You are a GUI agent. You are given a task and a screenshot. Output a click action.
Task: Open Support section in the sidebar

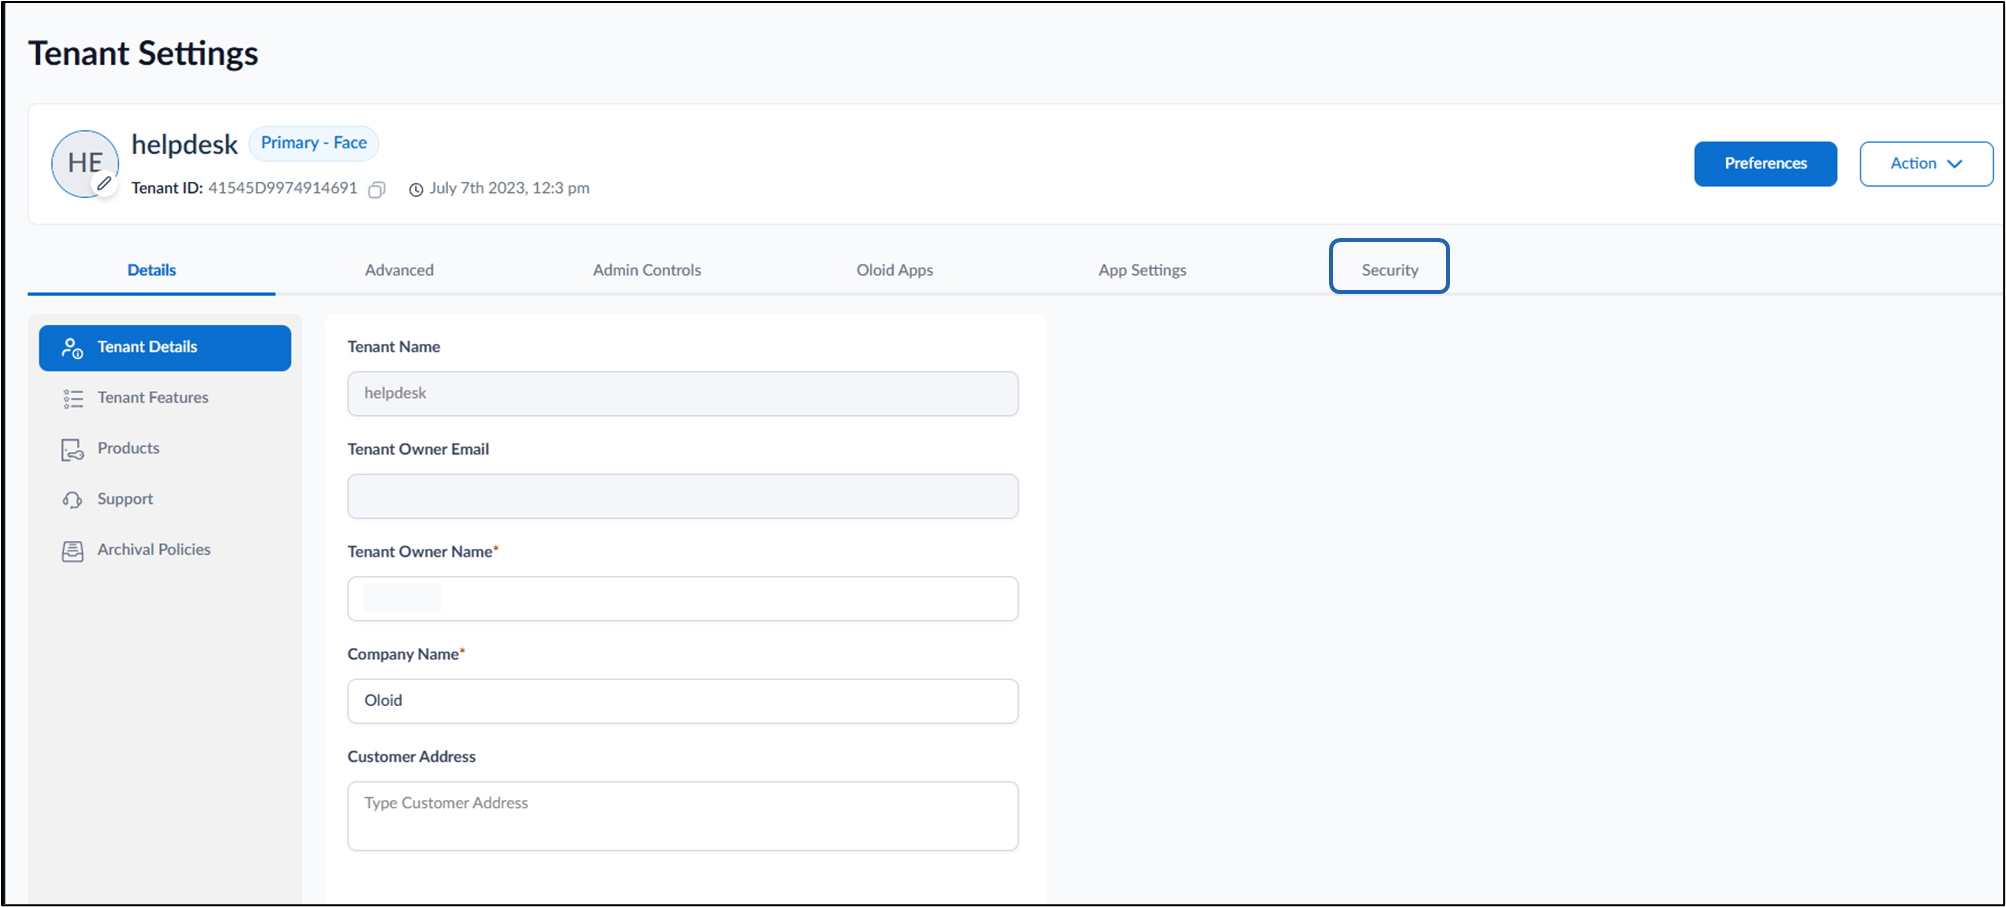[x=165, y=499]
